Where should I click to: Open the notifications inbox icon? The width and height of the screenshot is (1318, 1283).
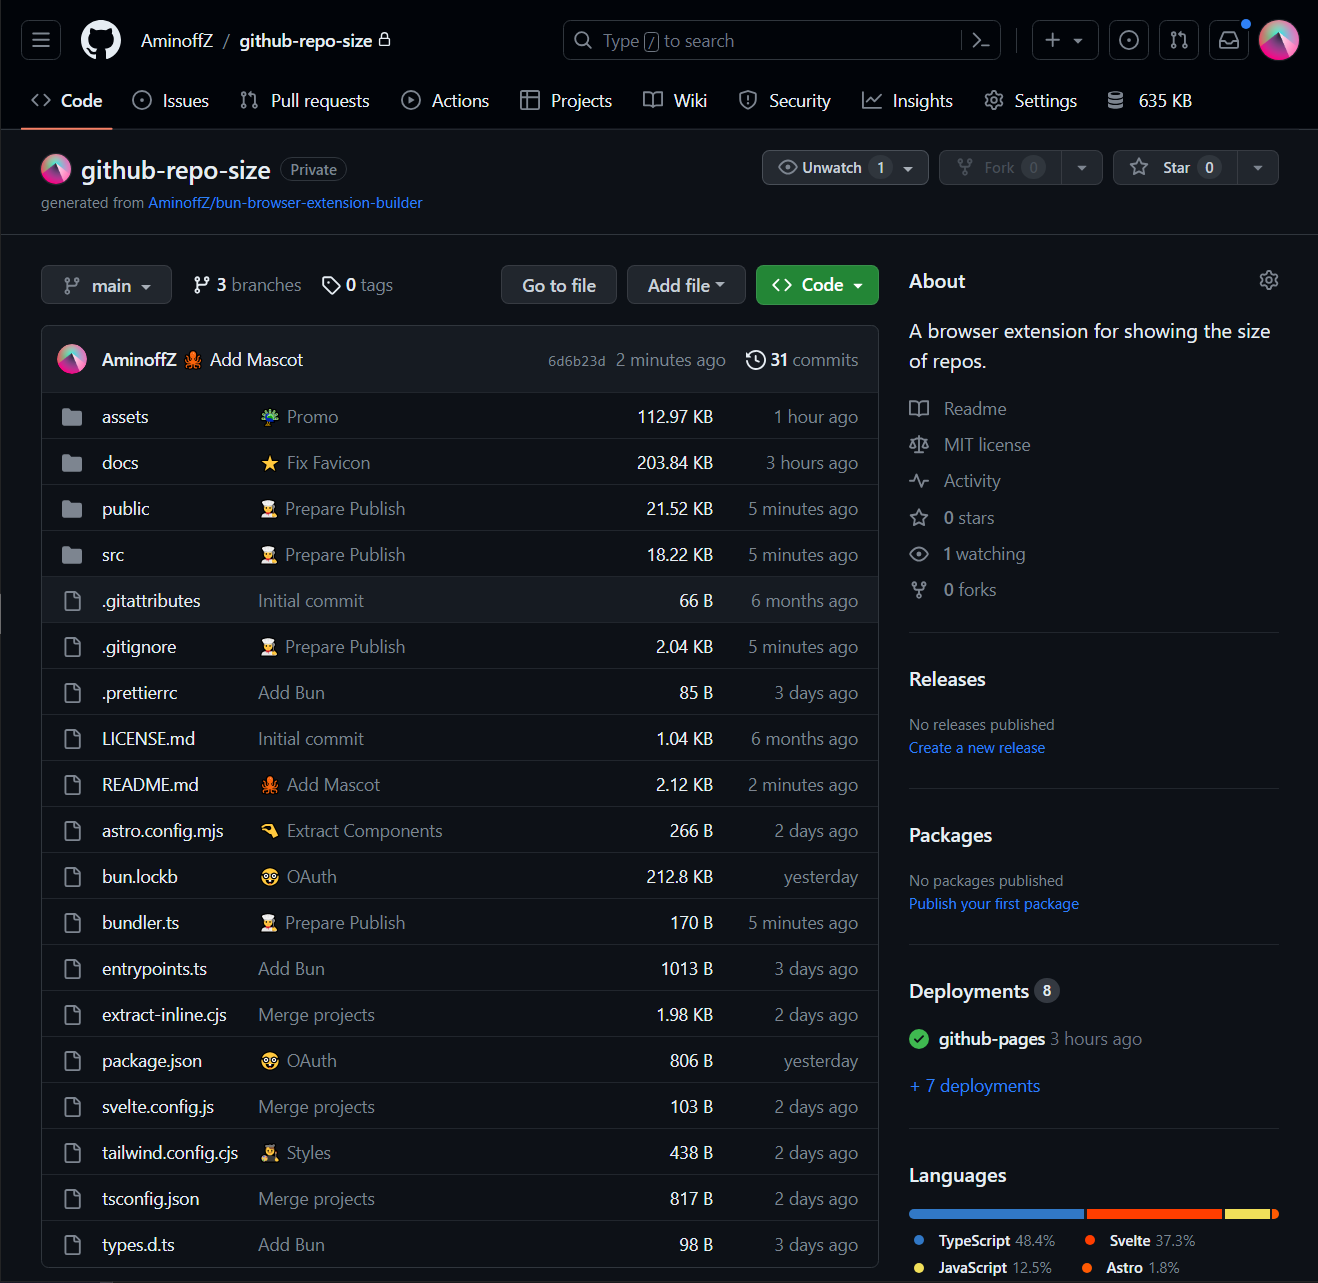pos(1229,40)
